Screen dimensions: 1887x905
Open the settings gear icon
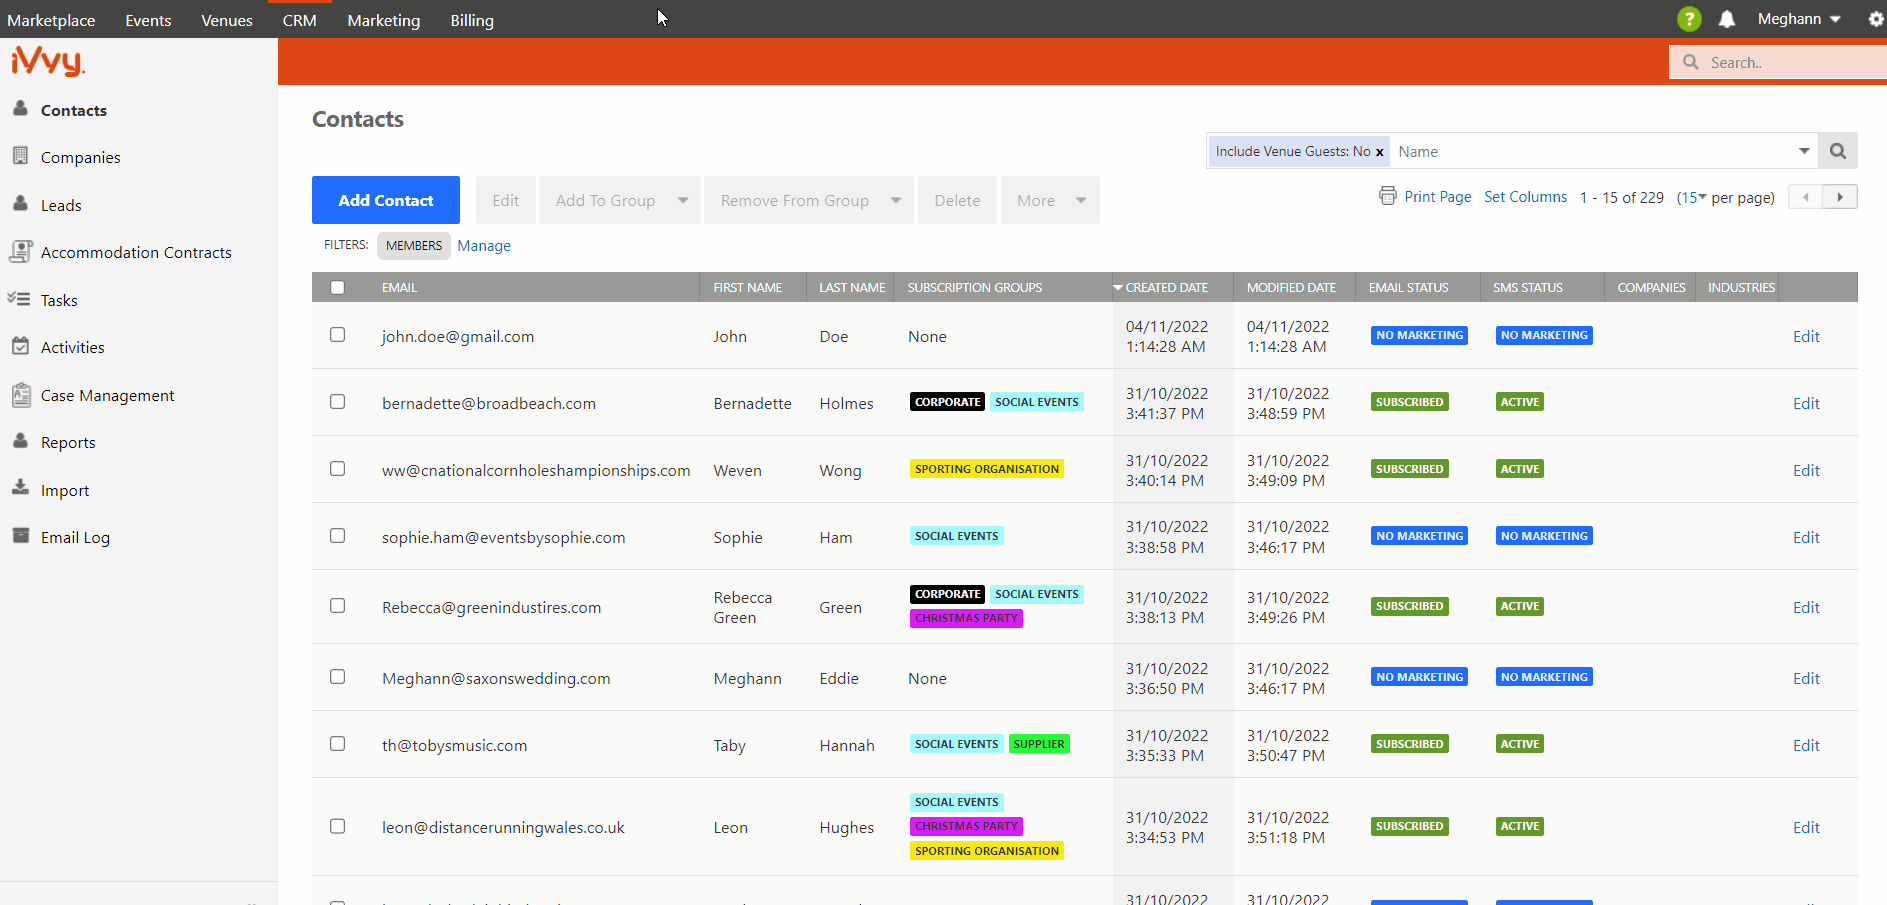coord(1877,18)
